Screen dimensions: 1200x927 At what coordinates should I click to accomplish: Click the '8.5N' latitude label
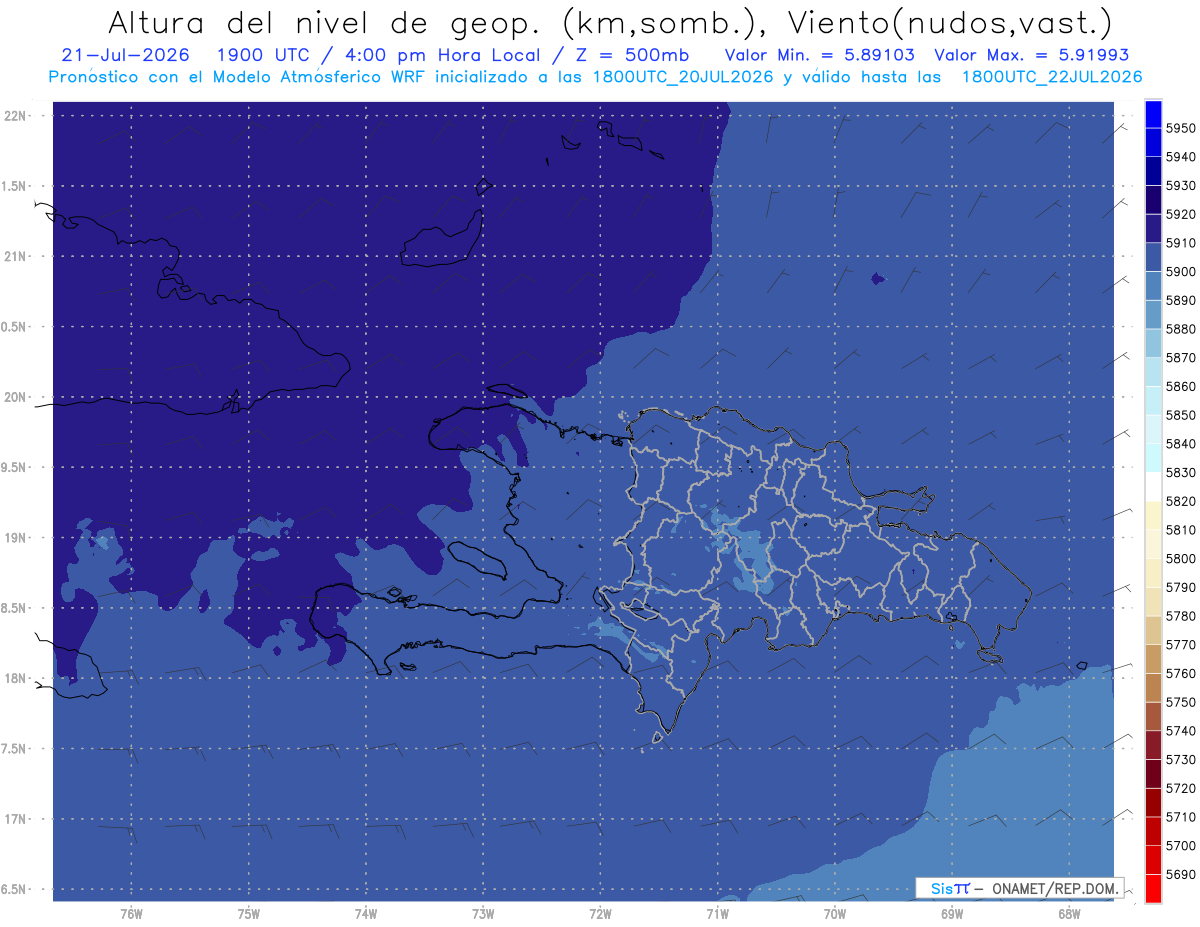click(x=13, y=608)
